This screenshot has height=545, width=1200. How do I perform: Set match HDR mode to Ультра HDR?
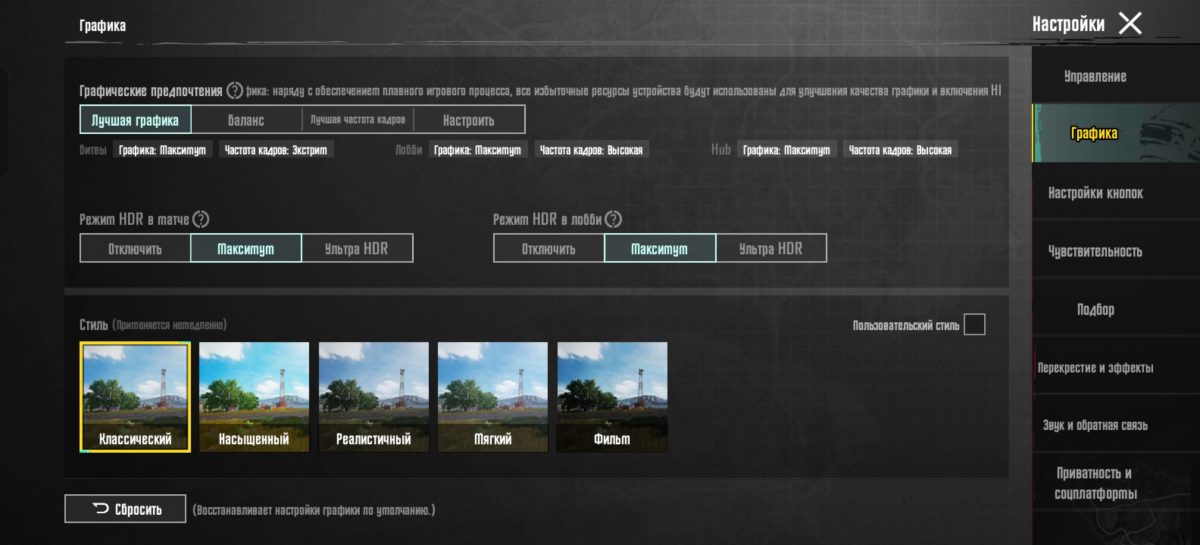pos(357,249)
